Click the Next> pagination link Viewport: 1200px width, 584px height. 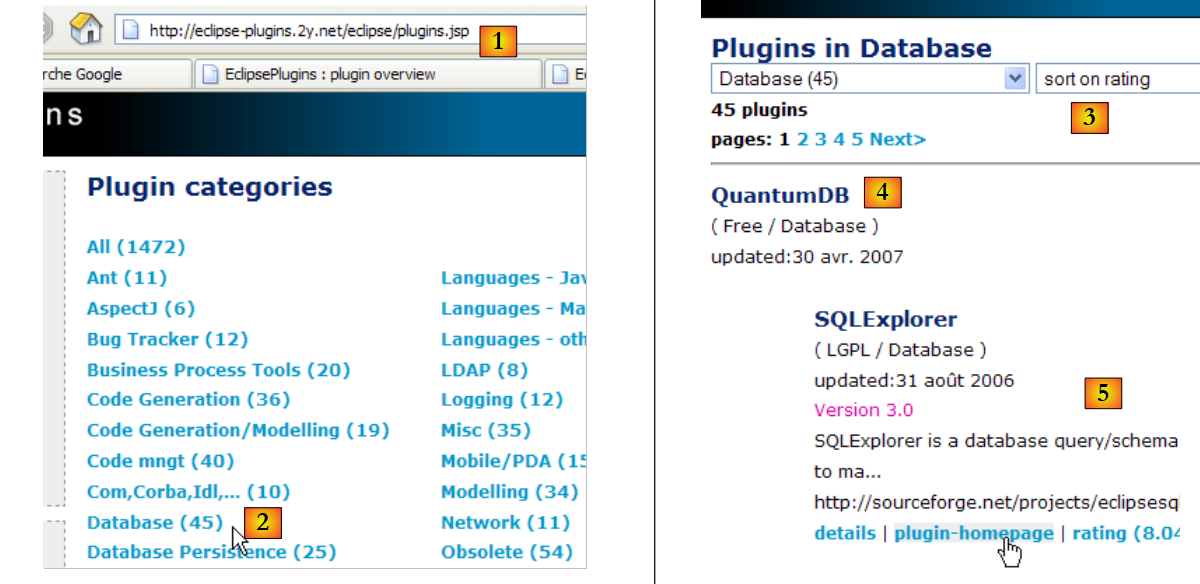(x=897, y=139)
